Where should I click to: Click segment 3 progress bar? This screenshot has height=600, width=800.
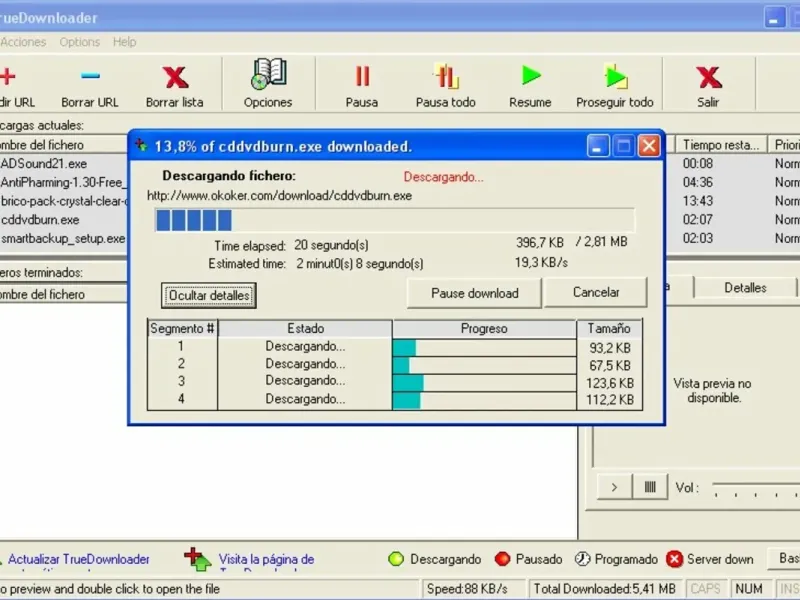pyautogui.click(x=484, y=383)
